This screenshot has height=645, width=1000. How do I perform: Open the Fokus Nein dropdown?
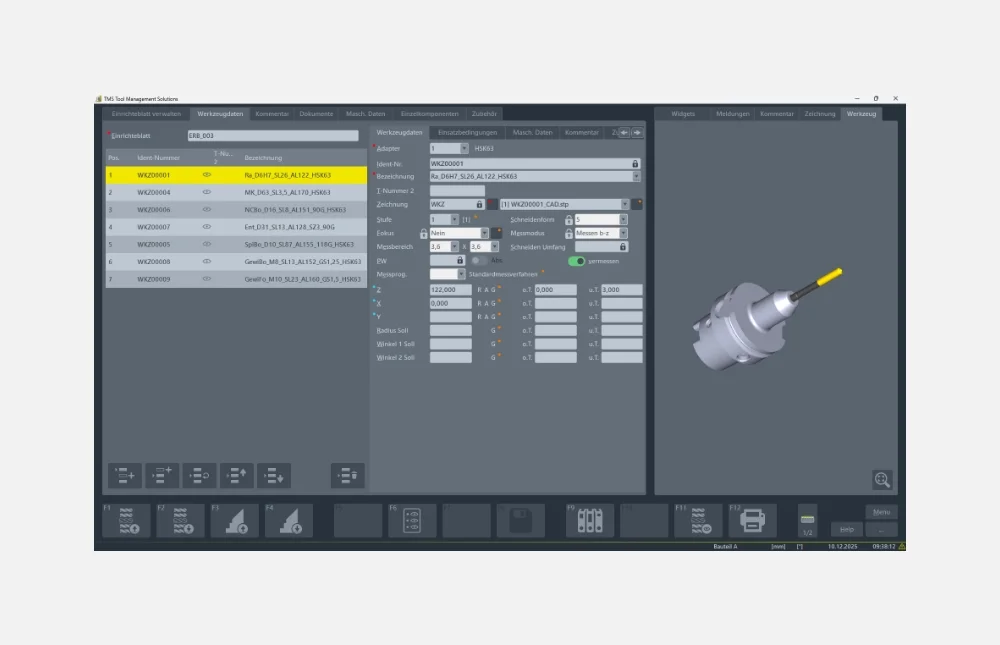click(485, 233)
